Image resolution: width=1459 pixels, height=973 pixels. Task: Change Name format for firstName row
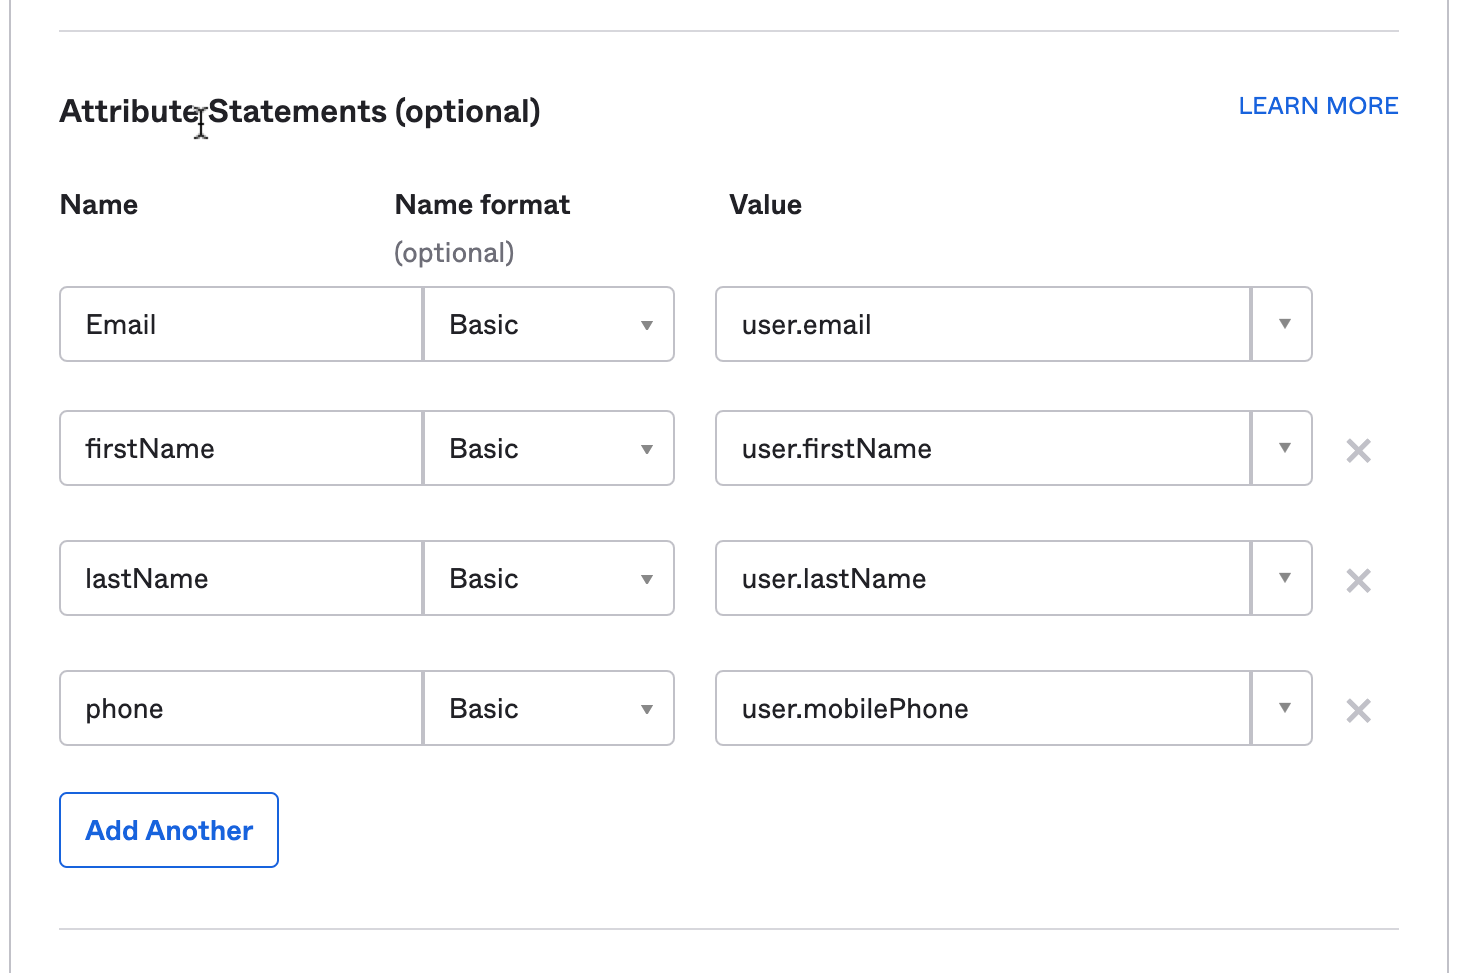pyautogui.click(x=549, y=448)
